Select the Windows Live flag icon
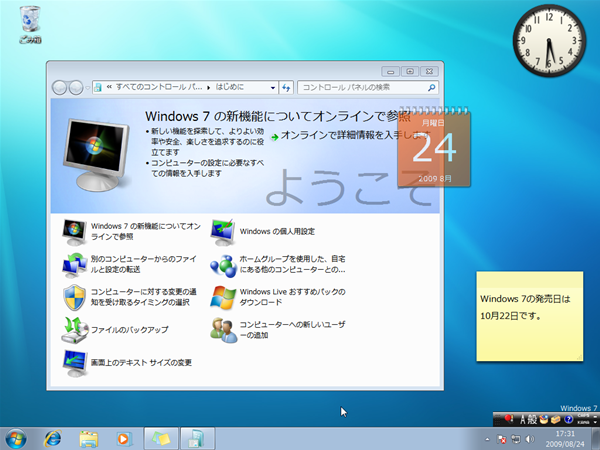The height and width of the screenshot is (450, 600). (223, 297)
